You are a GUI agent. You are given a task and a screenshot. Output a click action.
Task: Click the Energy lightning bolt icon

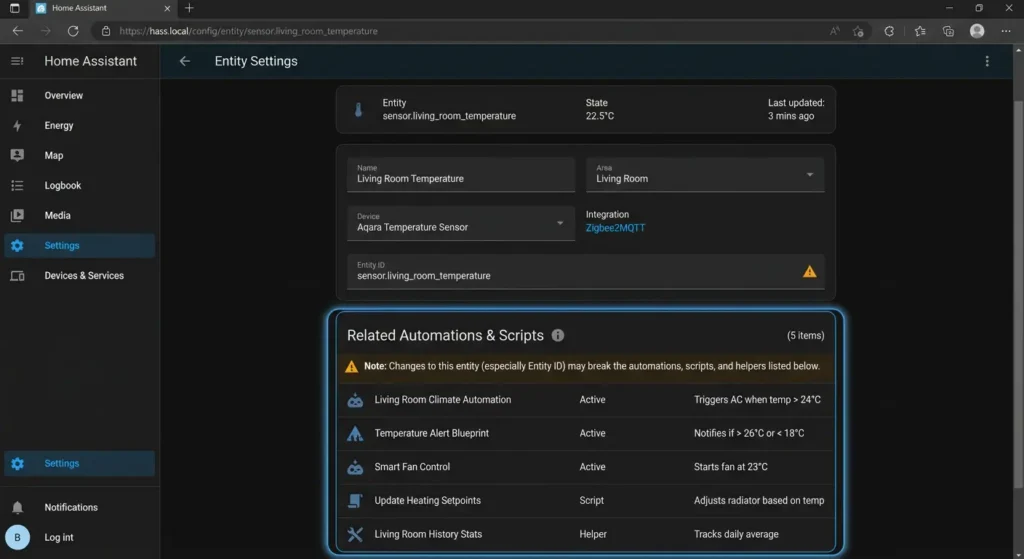tap(17, 125)
